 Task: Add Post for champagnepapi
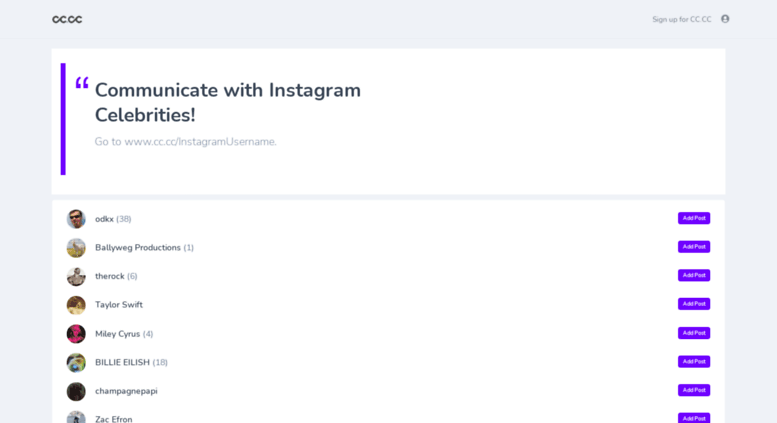click(x=694, y=390)
